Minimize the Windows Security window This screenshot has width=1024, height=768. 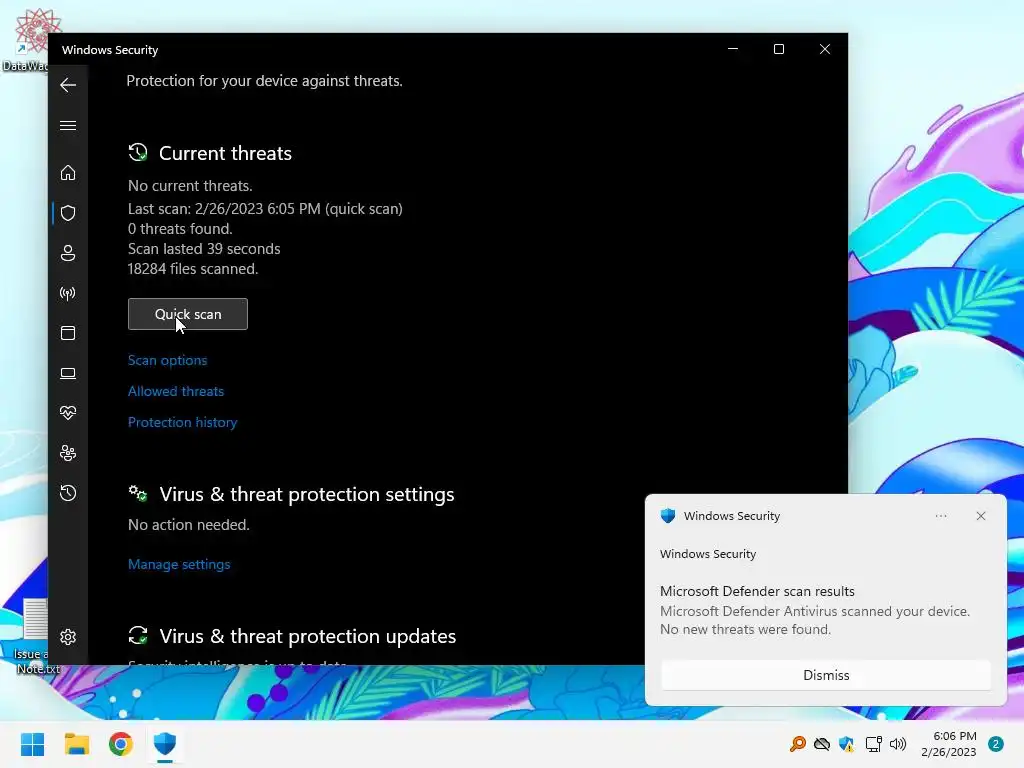point(733,49)
